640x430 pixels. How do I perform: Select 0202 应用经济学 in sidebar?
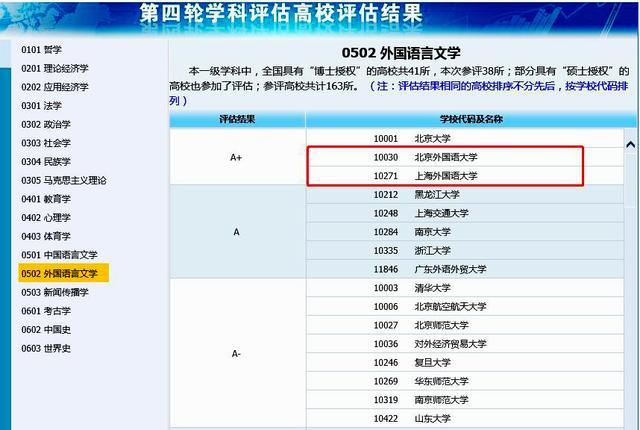coord(55,87)
